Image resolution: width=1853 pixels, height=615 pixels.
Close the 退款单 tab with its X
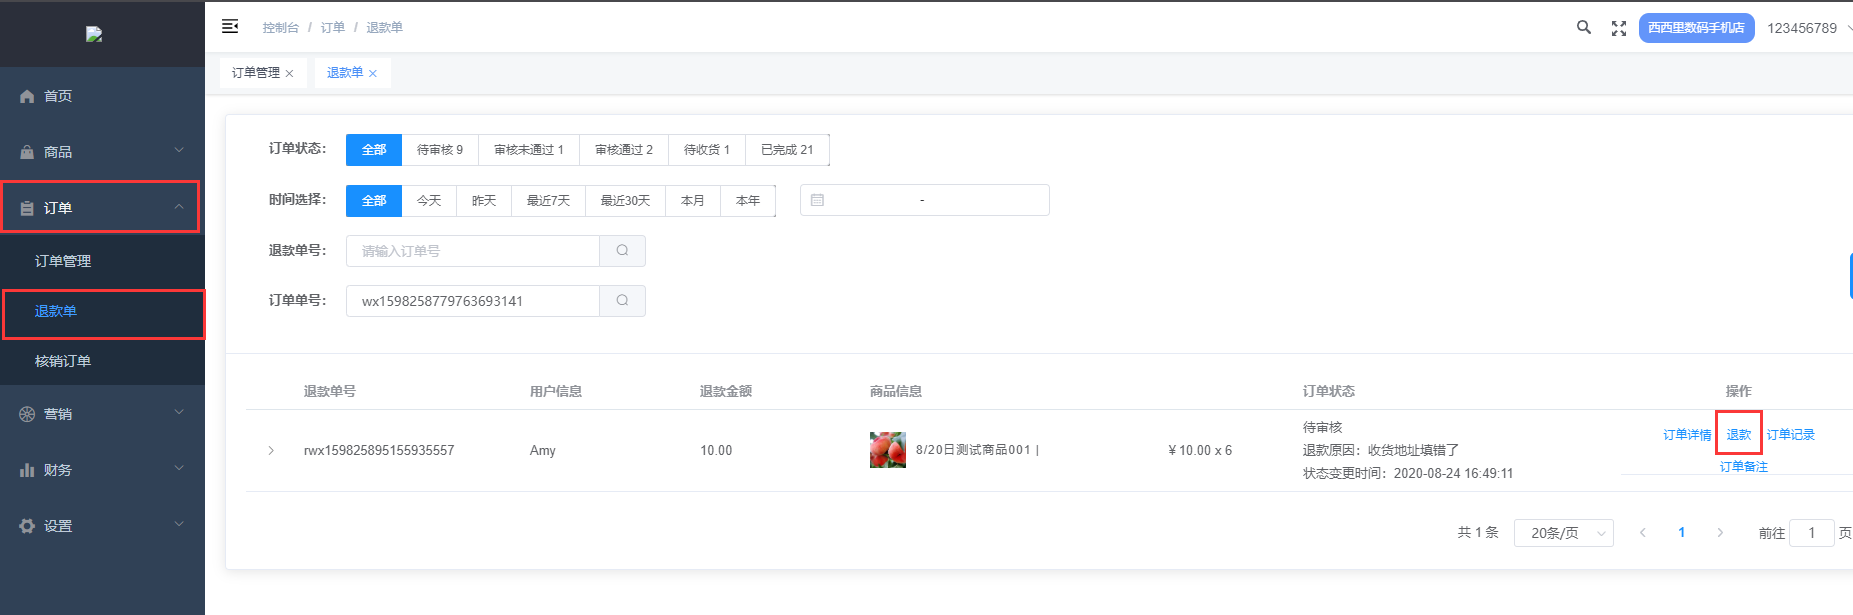tap(373, 74)
